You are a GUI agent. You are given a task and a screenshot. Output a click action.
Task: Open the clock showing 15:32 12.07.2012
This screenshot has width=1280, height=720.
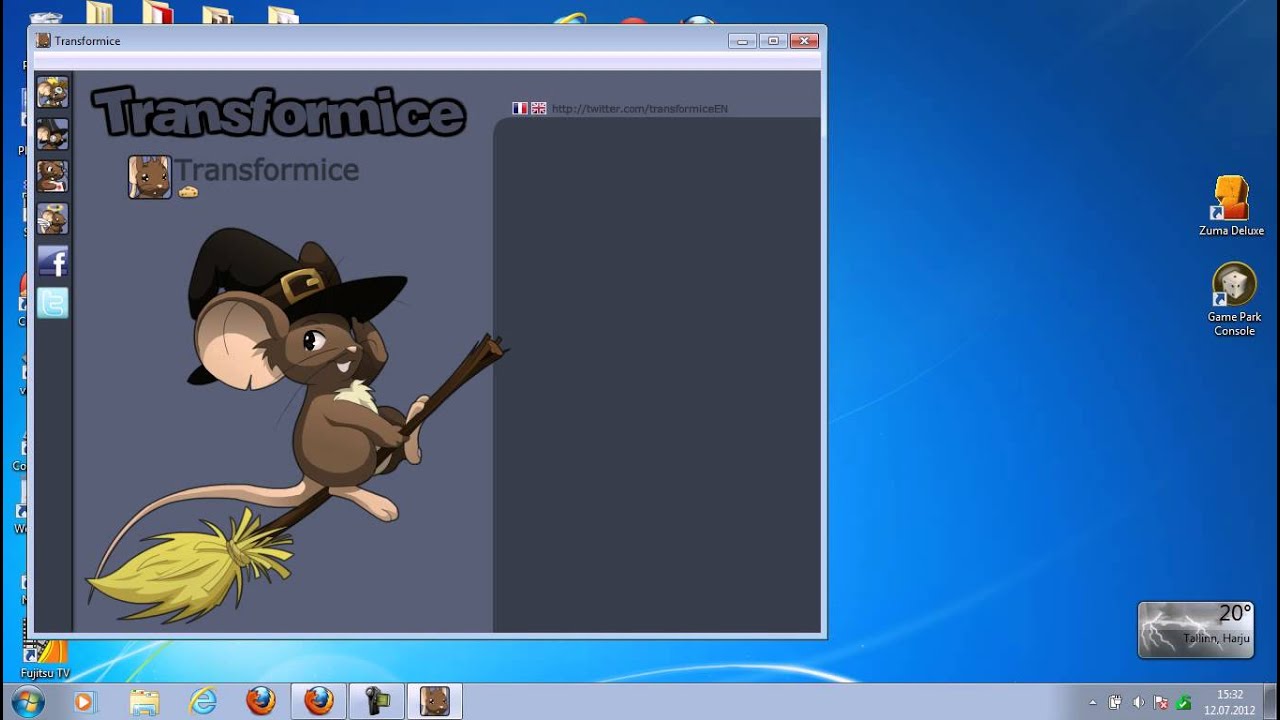click(1230, 703)
